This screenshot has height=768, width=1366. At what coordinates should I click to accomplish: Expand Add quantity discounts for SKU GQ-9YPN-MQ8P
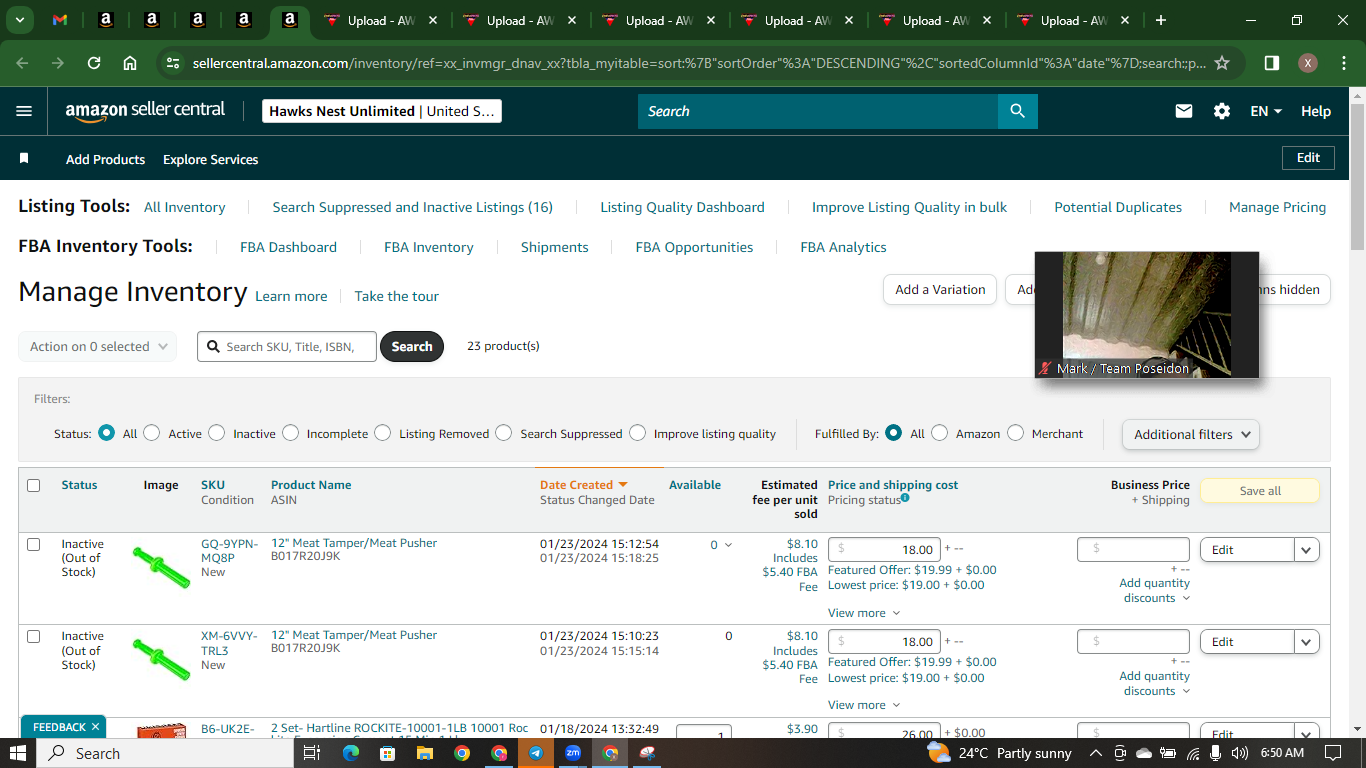coord(1155,590)
